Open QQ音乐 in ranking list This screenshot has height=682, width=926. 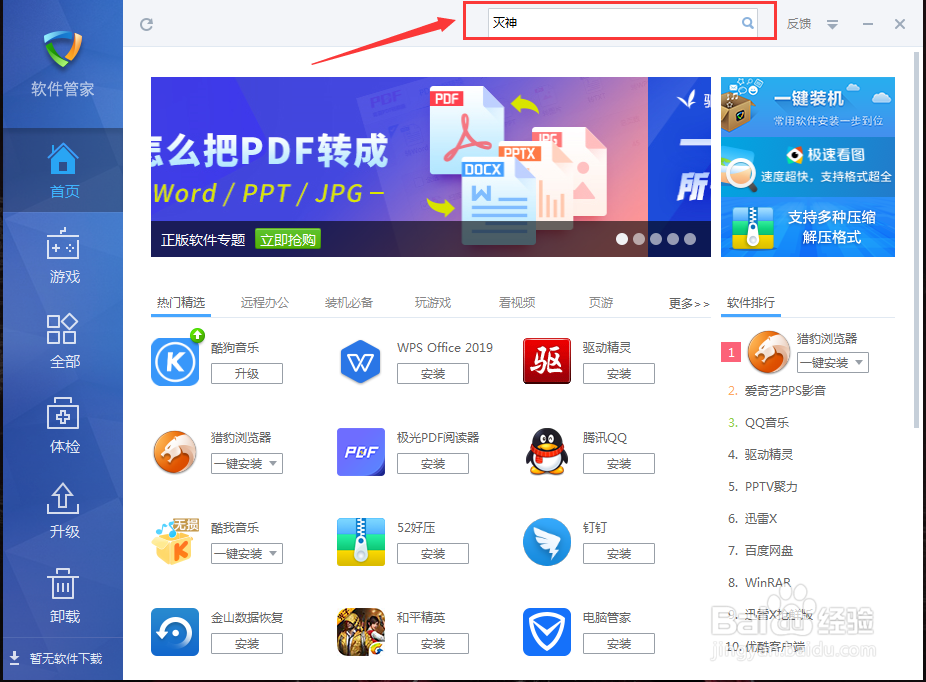[x=767, y=423]
